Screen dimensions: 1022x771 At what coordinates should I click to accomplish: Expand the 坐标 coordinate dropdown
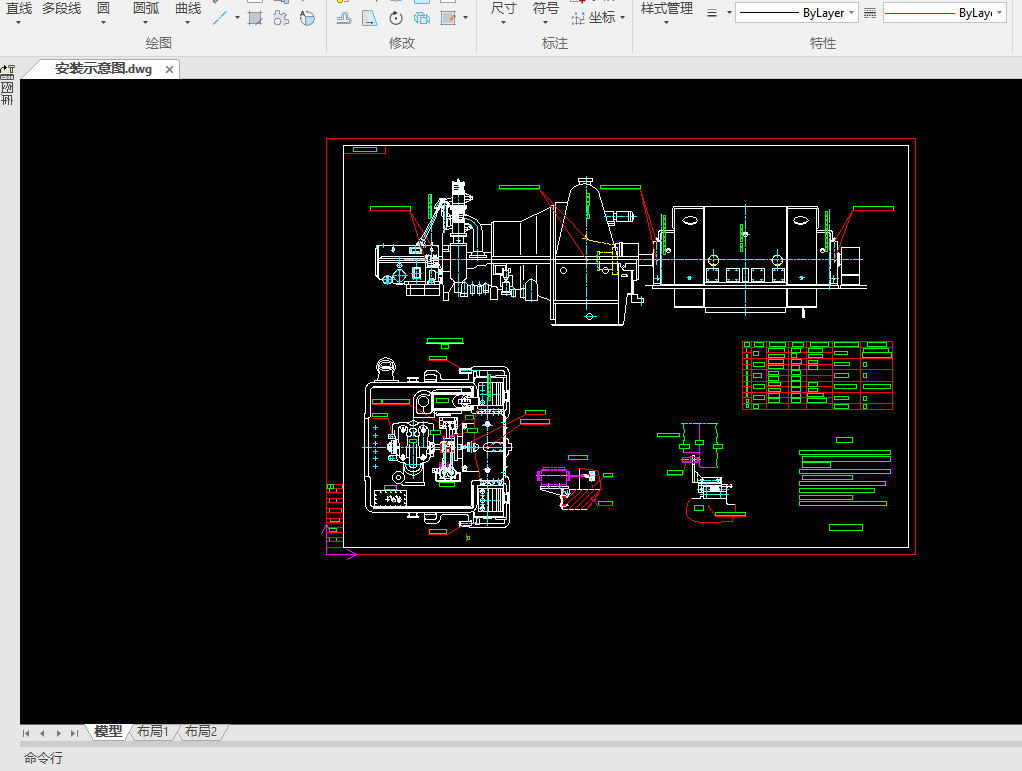click(622, 18)
